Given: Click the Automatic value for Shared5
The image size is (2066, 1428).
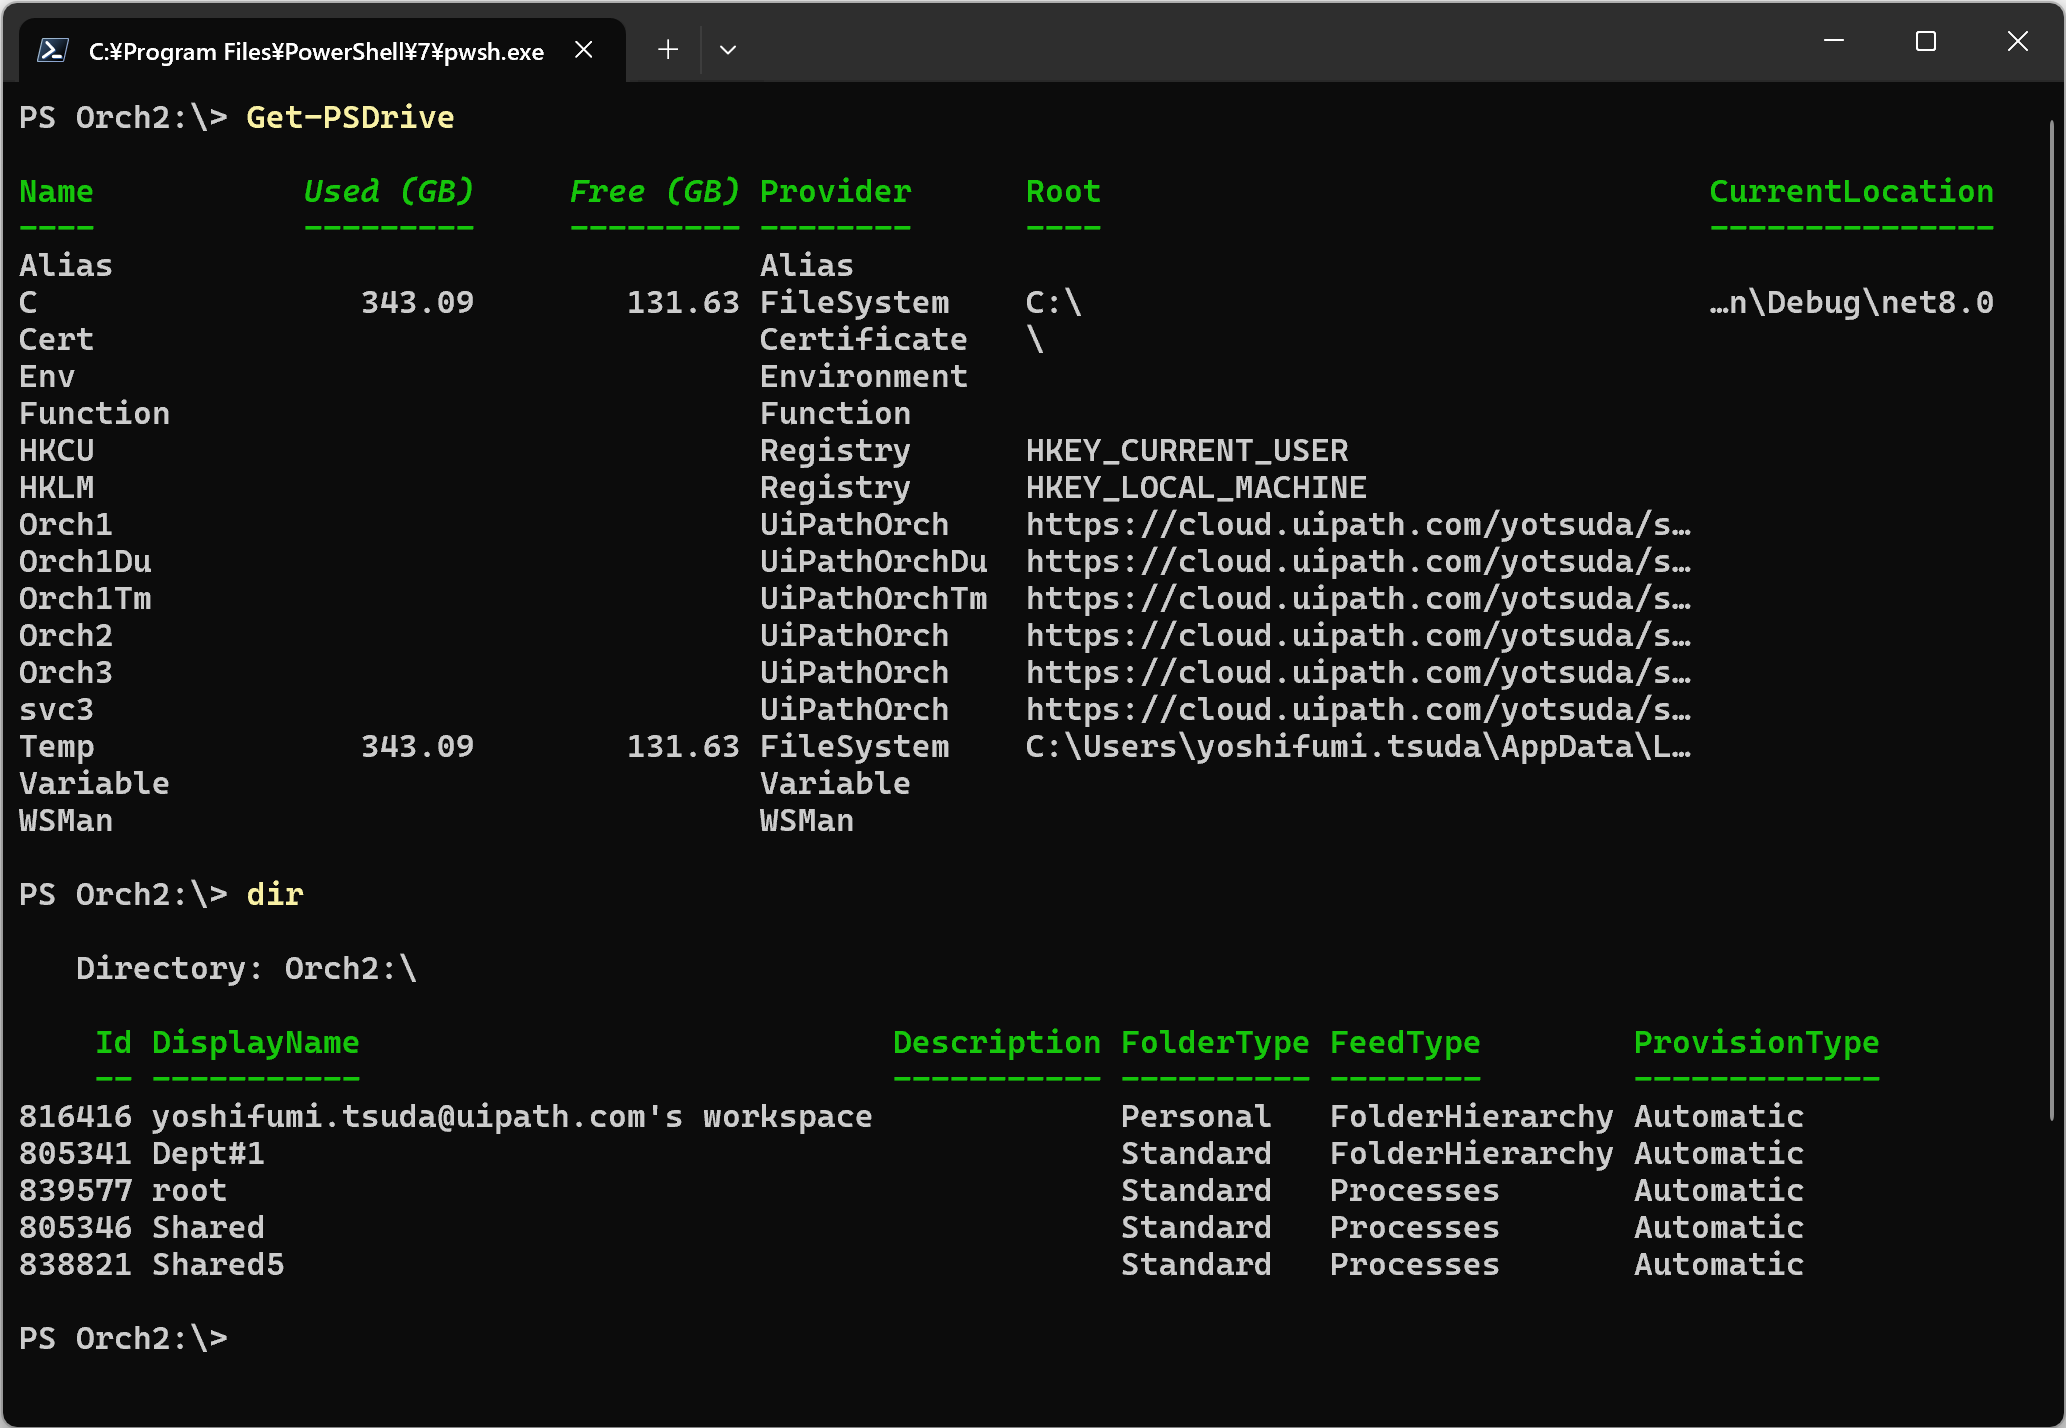Looking at the screenshot, I should pos(1719,1264).
